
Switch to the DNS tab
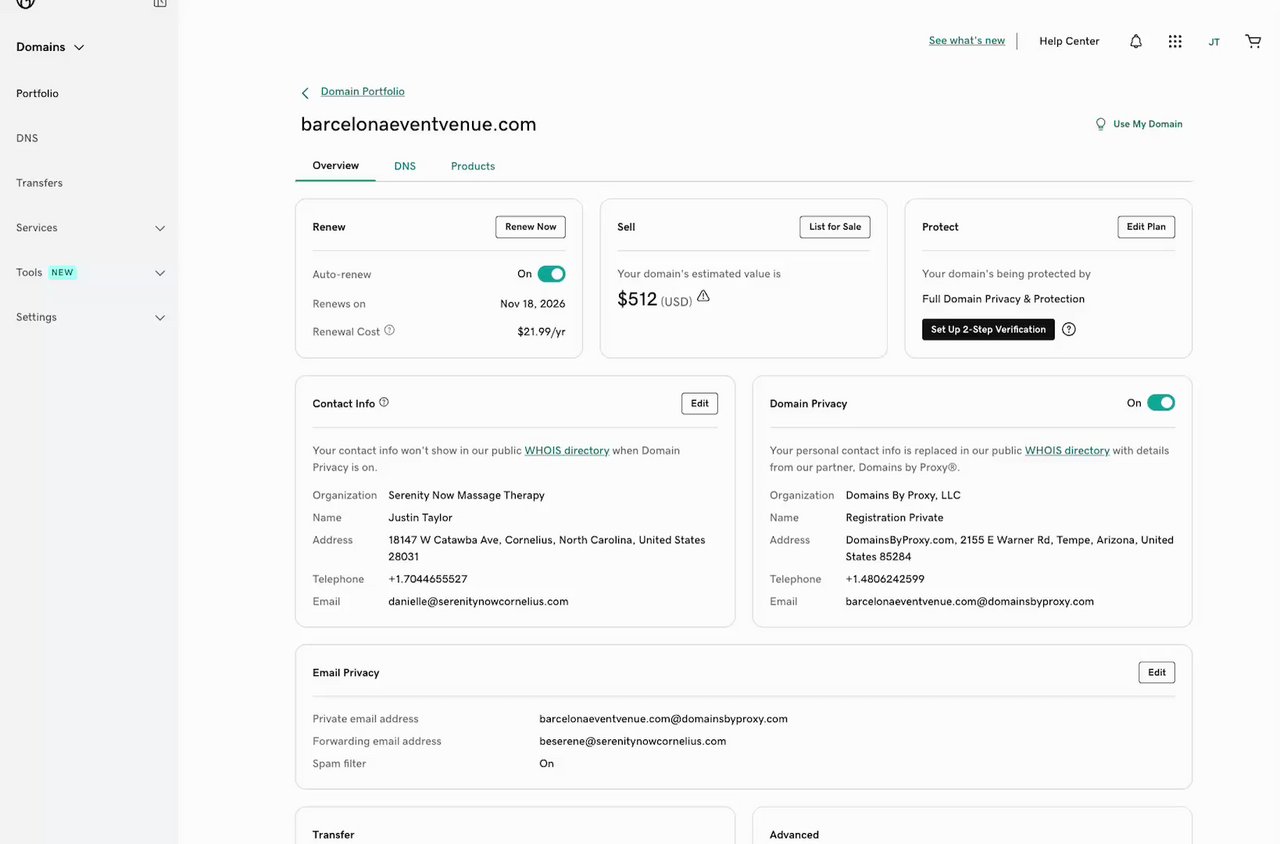405,166
